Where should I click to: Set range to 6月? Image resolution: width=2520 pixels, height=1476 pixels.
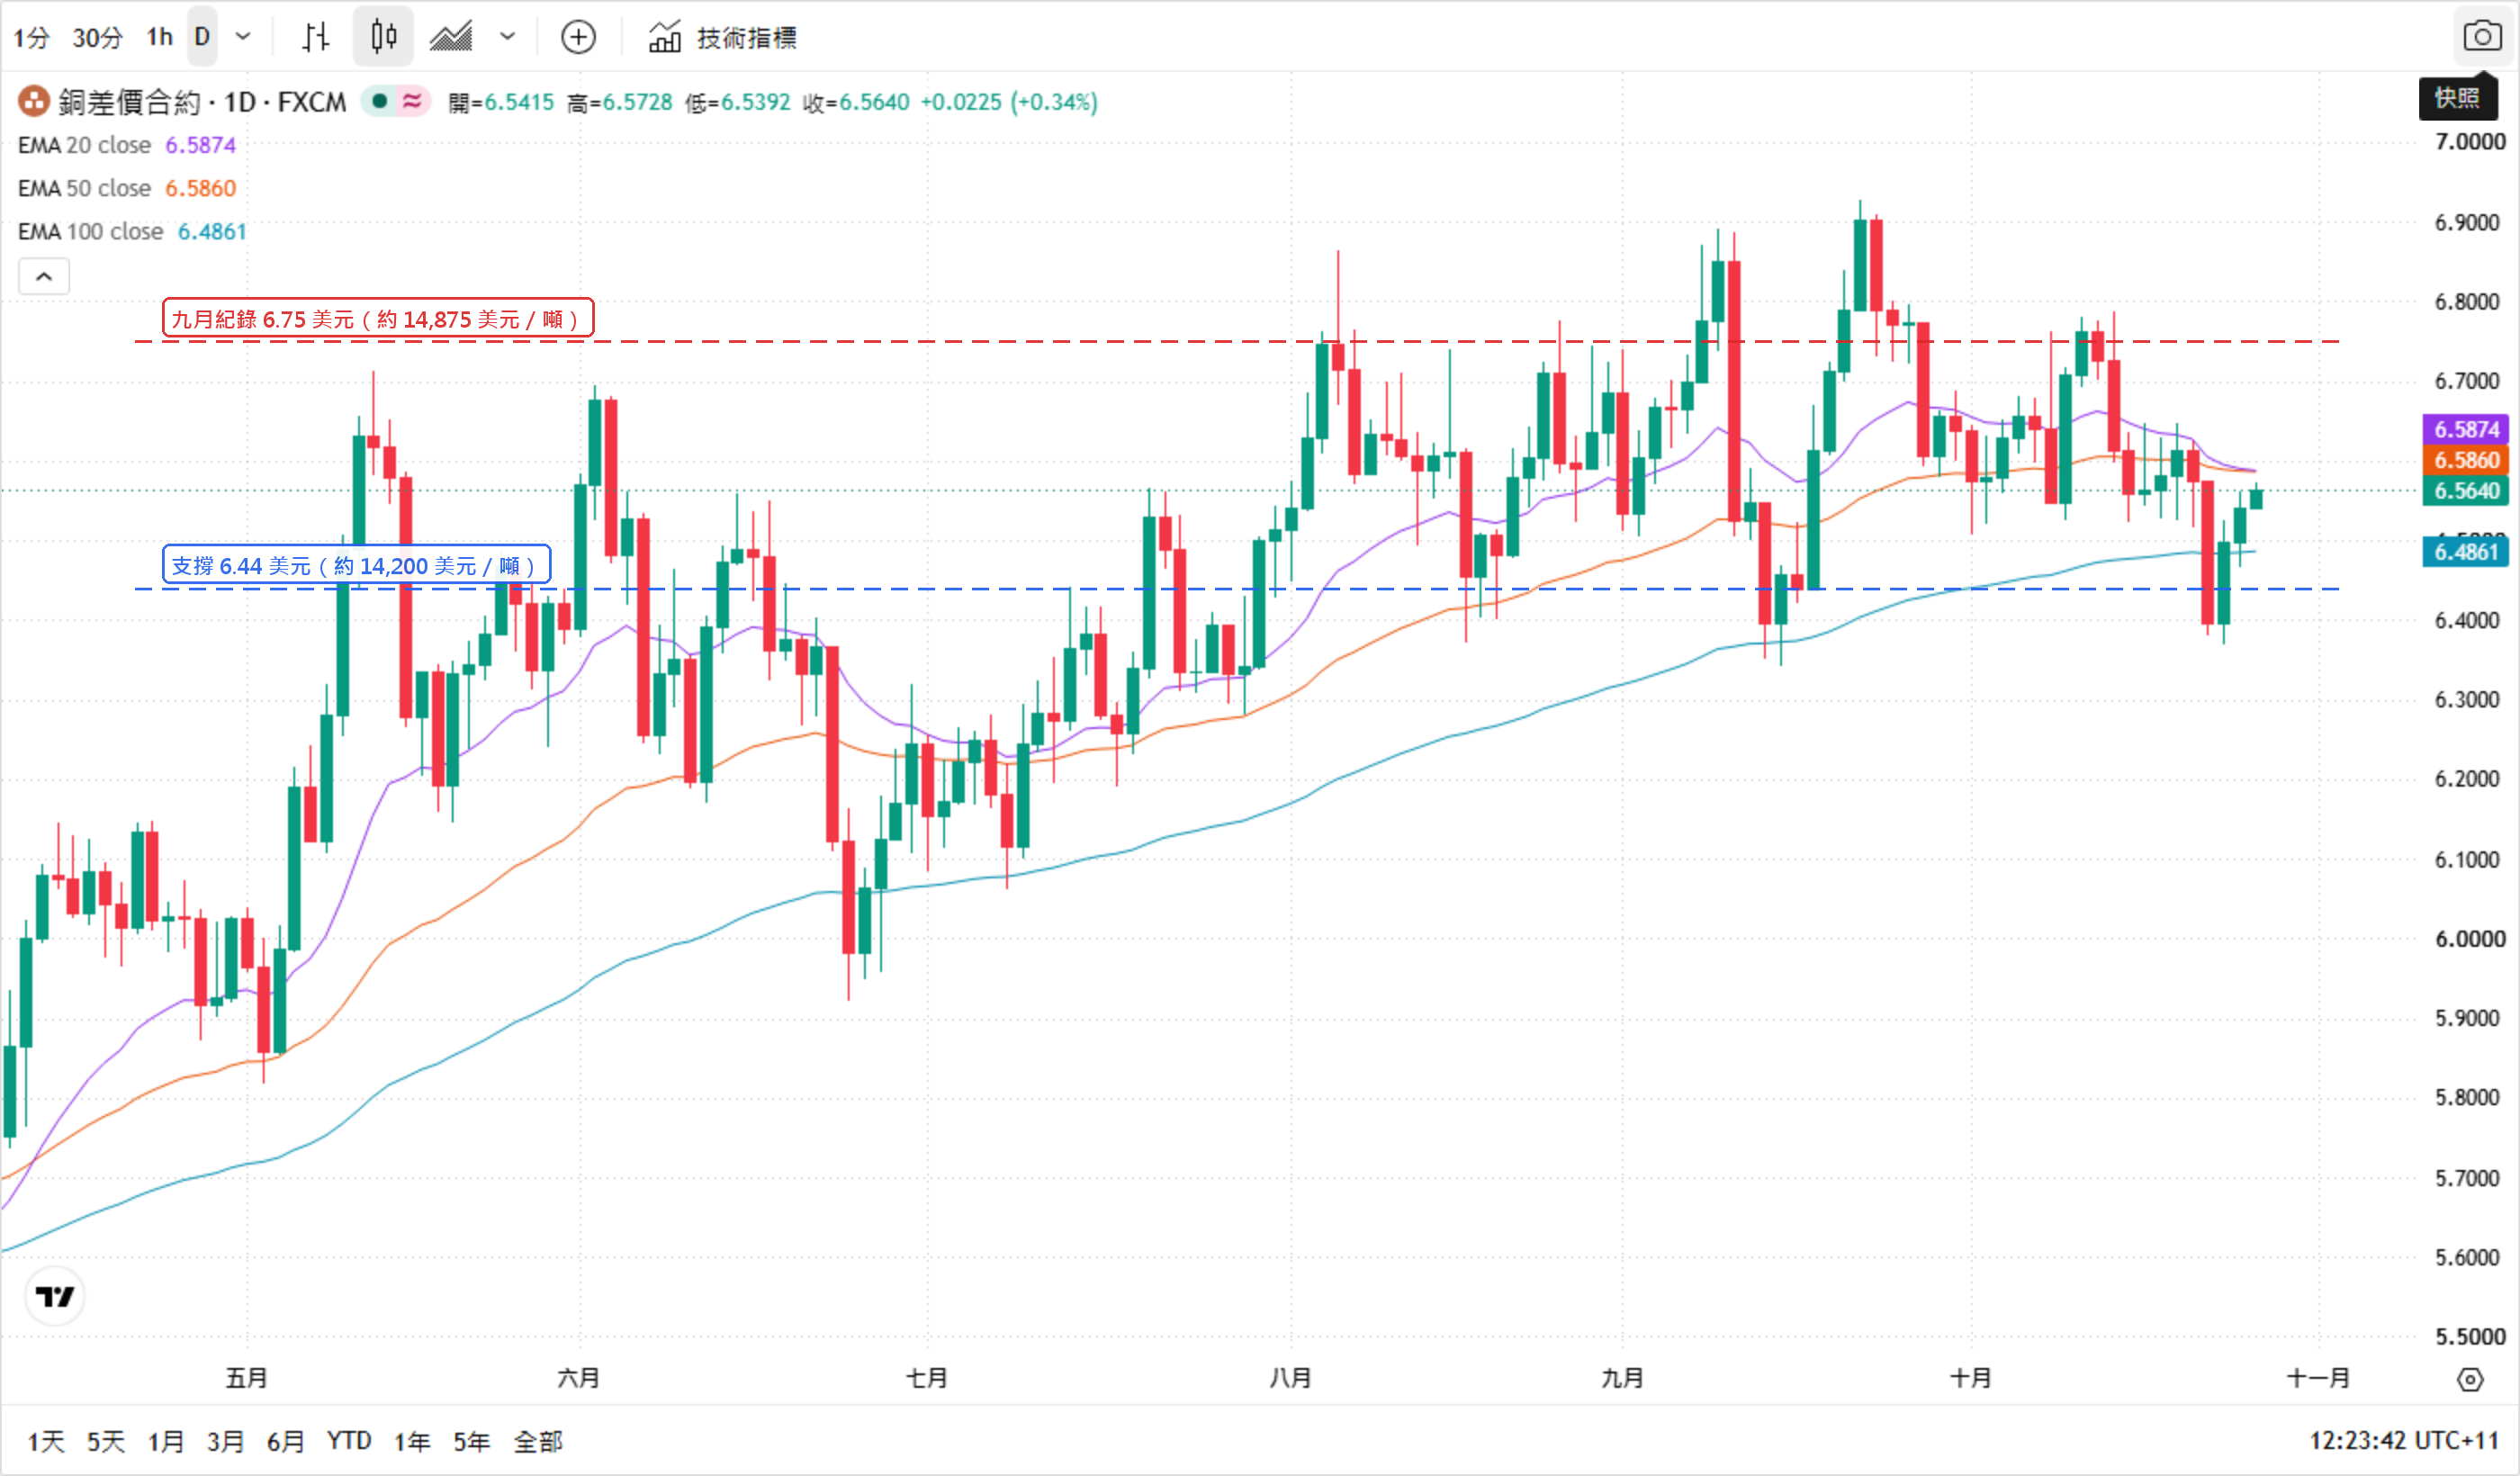click(x=285, y=1441)
